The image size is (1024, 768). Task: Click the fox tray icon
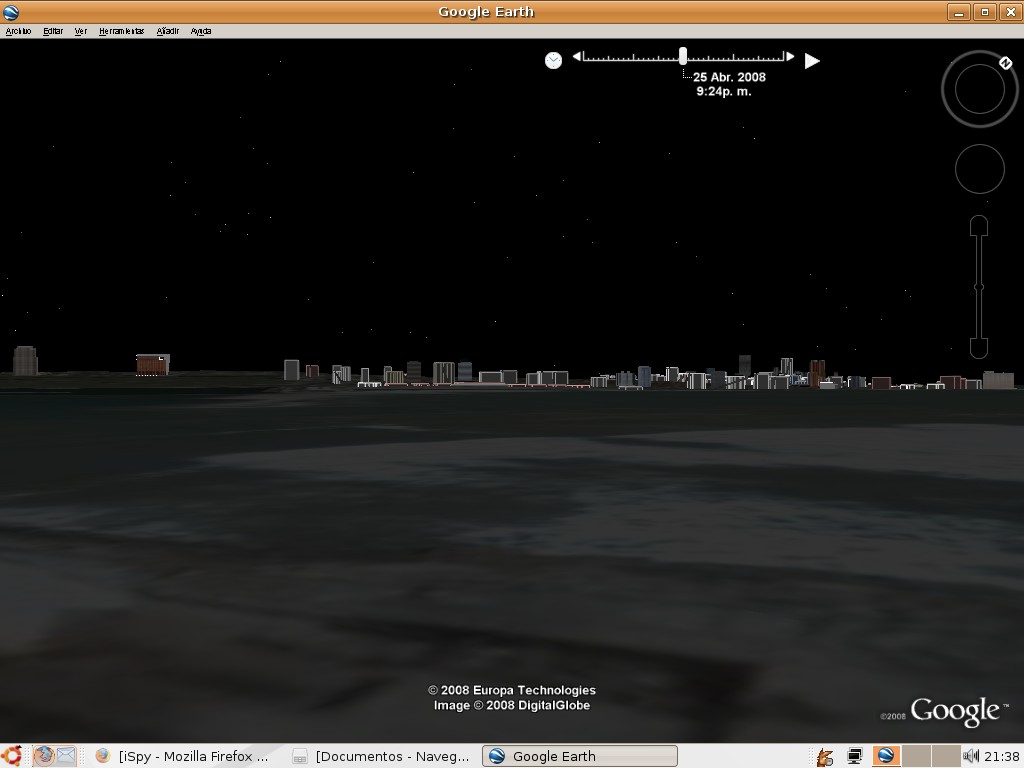[825, 757]
